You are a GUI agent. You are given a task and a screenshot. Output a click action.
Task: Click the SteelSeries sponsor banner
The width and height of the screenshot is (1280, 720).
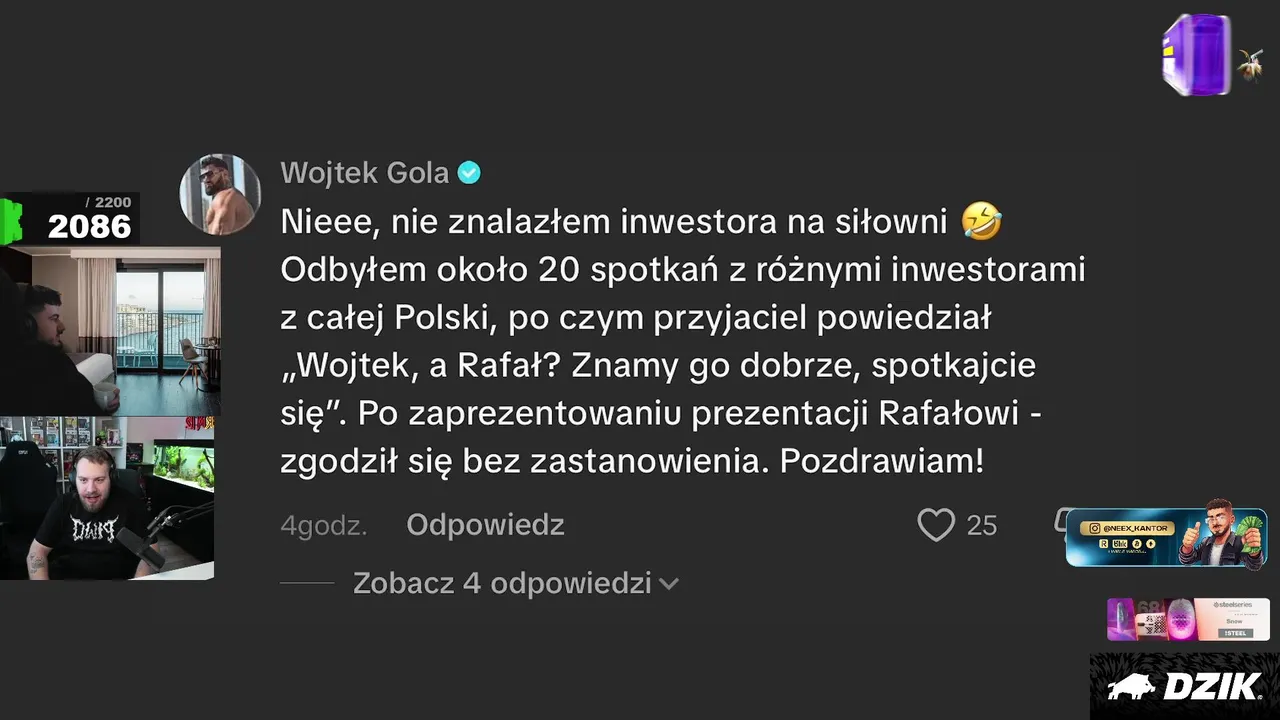pyautogui.click(x=1188, y=619)
